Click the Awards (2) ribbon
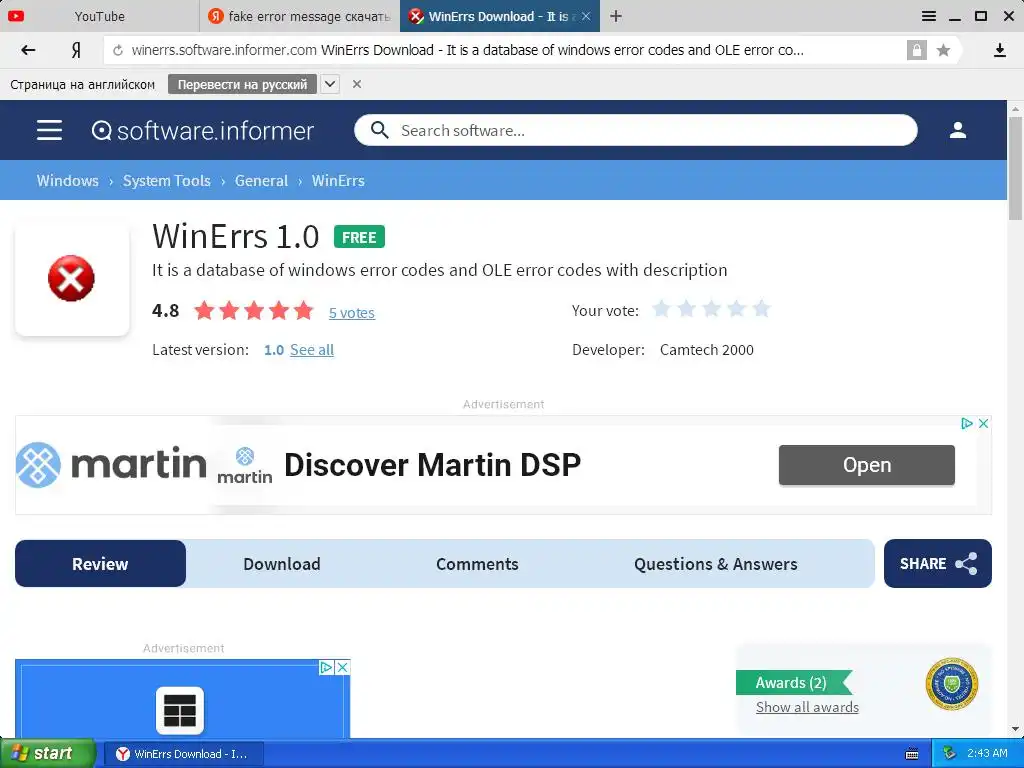The width and height of the screenshot is (1024, 768). (793, 682)
